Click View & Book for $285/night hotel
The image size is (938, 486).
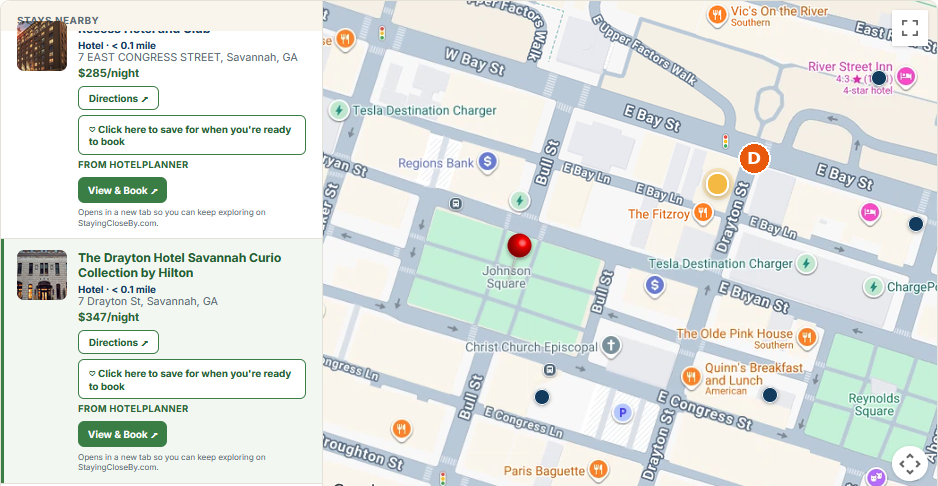[122, 190]
